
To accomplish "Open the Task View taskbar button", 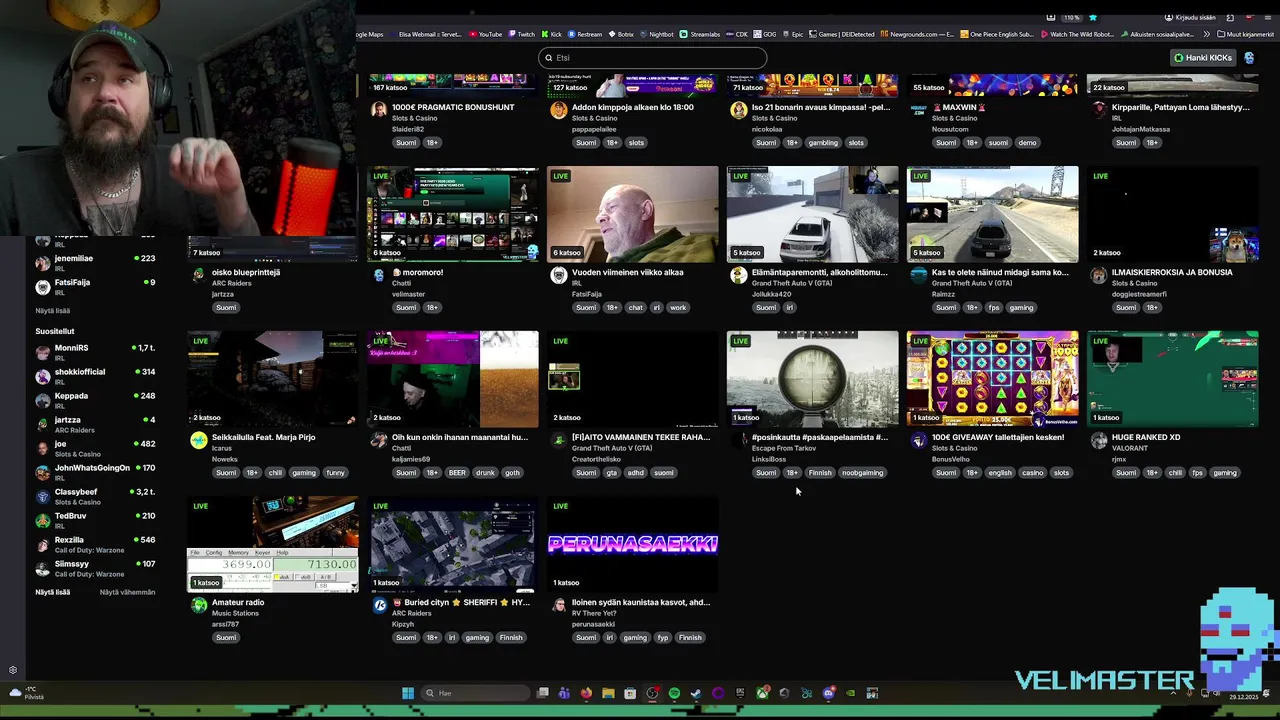I will [542, 693].
